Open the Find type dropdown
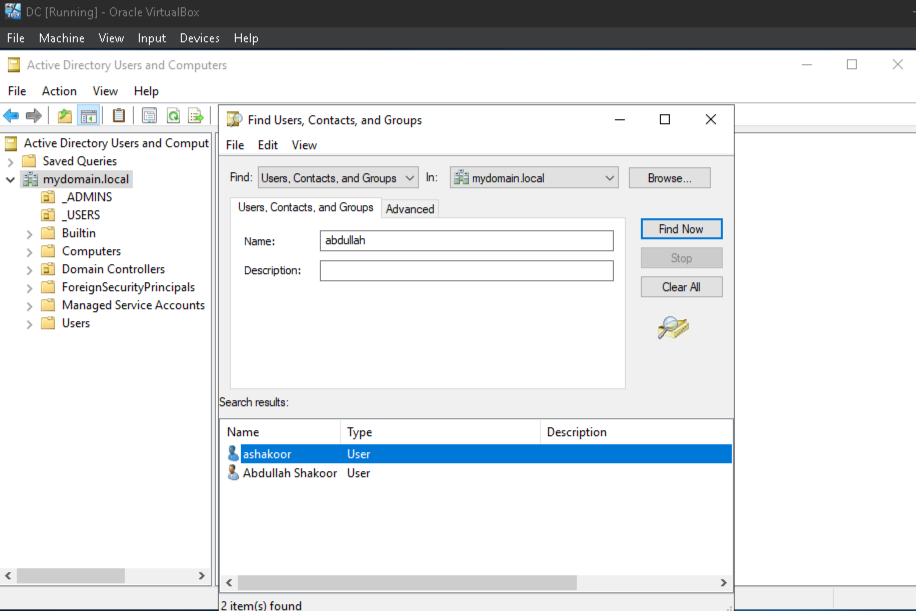The image size is (916, 611). [x=338, y=178]
